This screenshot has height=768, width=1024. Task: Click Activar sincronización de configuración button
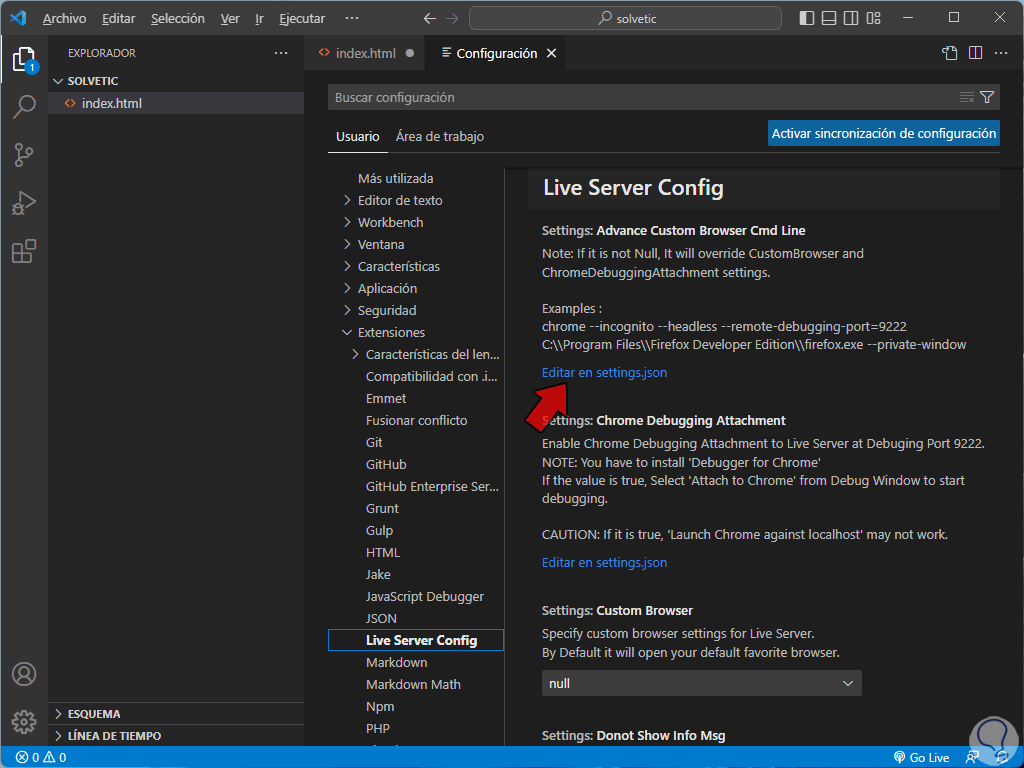point(883,133)
